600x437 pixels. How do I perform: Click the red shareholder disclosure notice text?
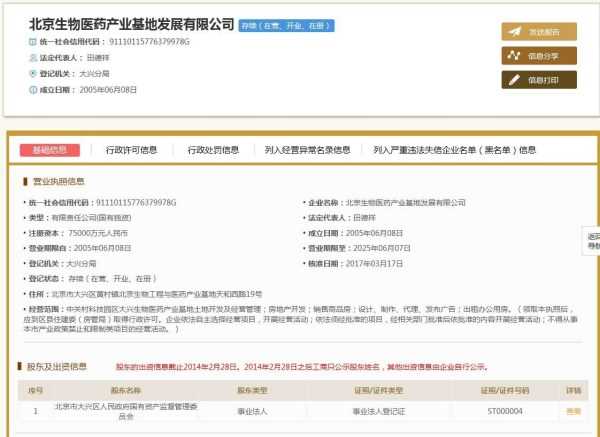(x=302, y=367)
